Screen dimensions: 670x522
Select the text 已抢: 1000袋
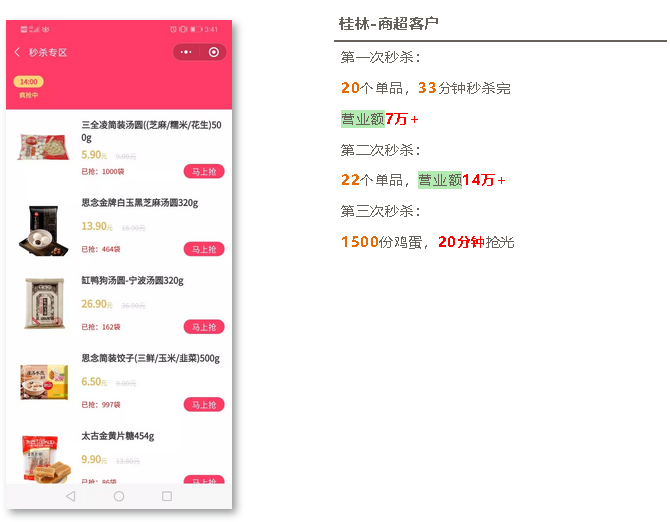(x=103, y=172)
